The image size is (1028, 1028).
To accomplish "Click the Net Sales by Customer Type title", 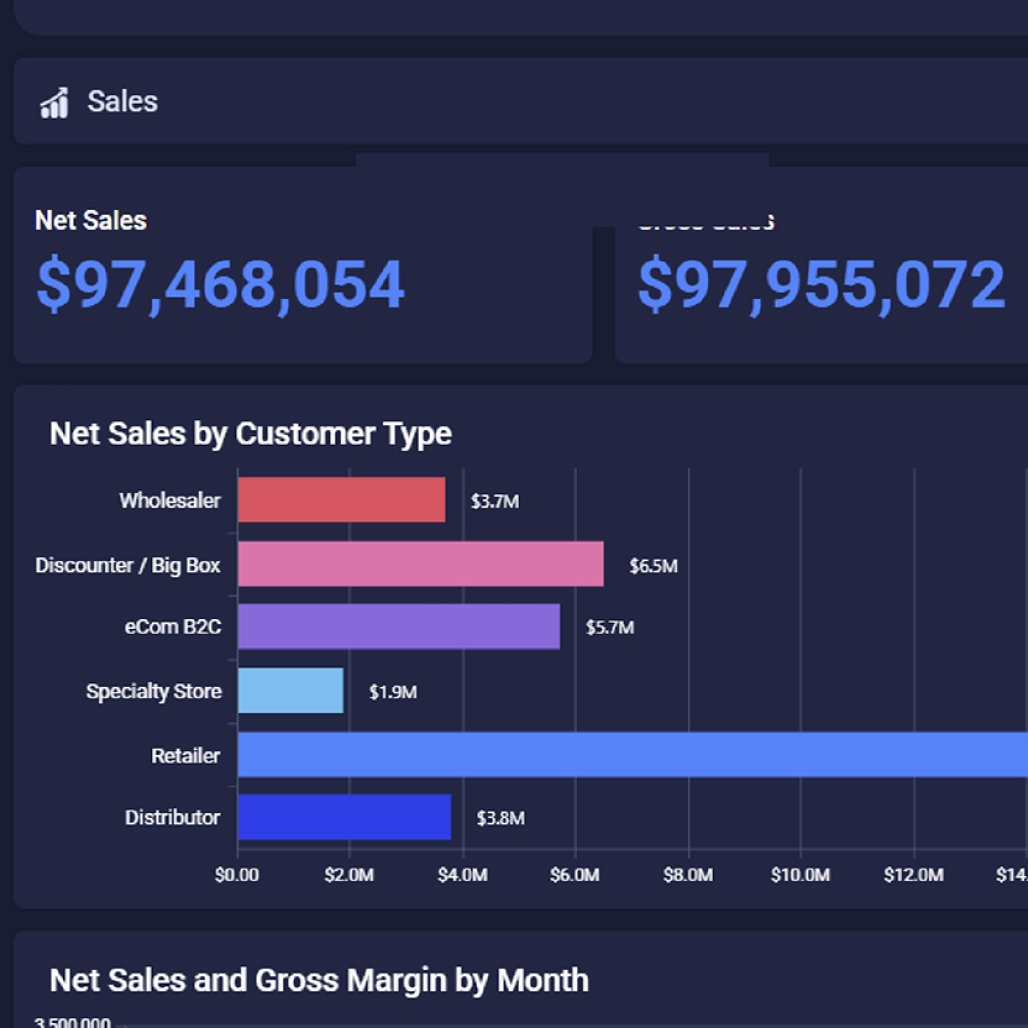I will pyautogui.click(x=250, y=434).
